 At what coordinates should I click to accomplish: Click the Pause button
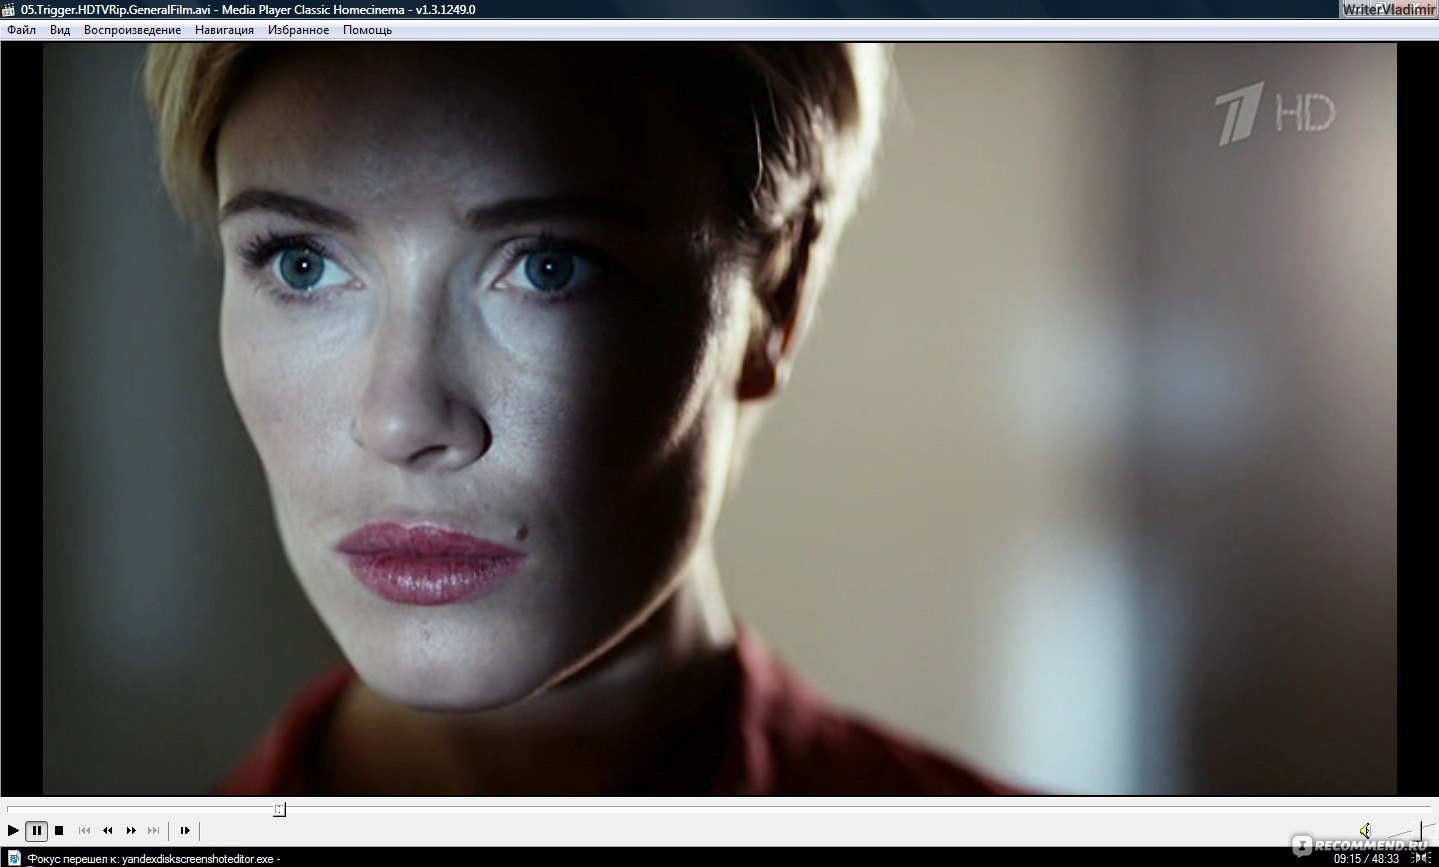coord(36,830)
